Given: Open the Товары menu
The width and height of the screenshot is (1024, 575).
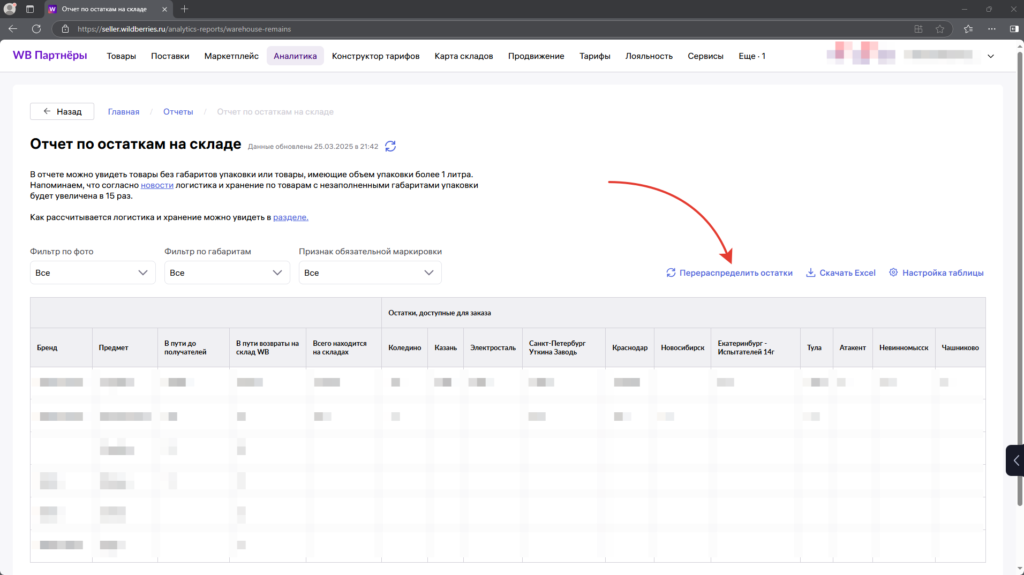Looking at the screenshot, I should click(x=121, y=56).
